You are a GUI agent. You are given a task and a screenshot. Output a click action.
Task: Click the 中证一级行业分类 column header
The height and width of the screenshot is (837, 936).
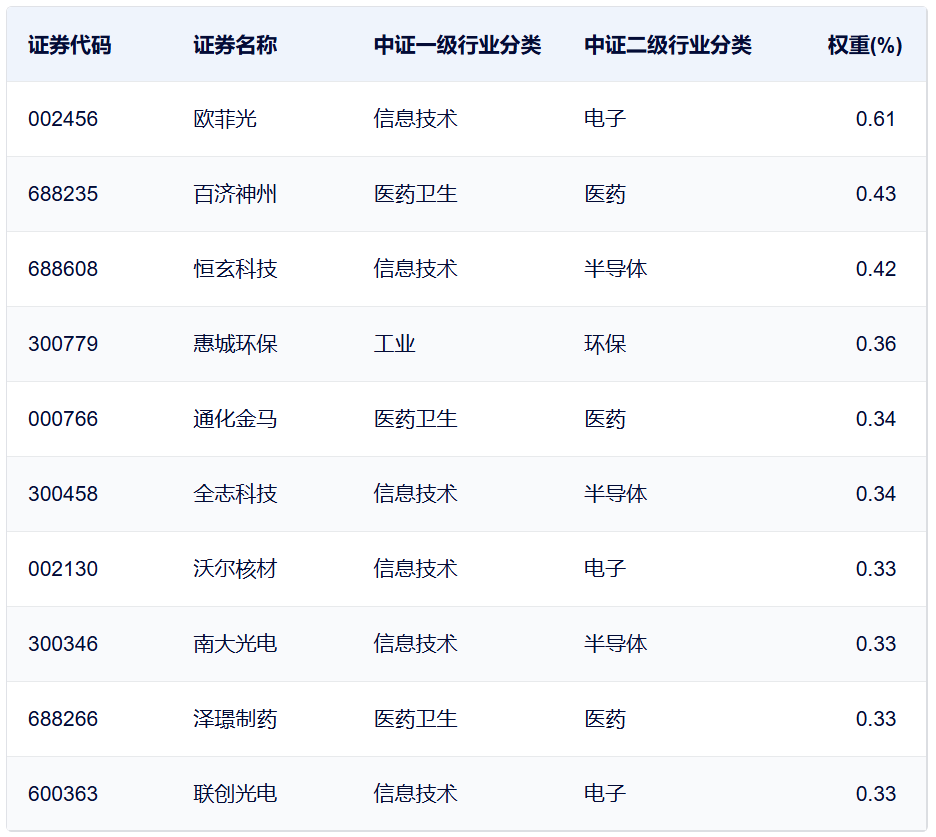457,45
